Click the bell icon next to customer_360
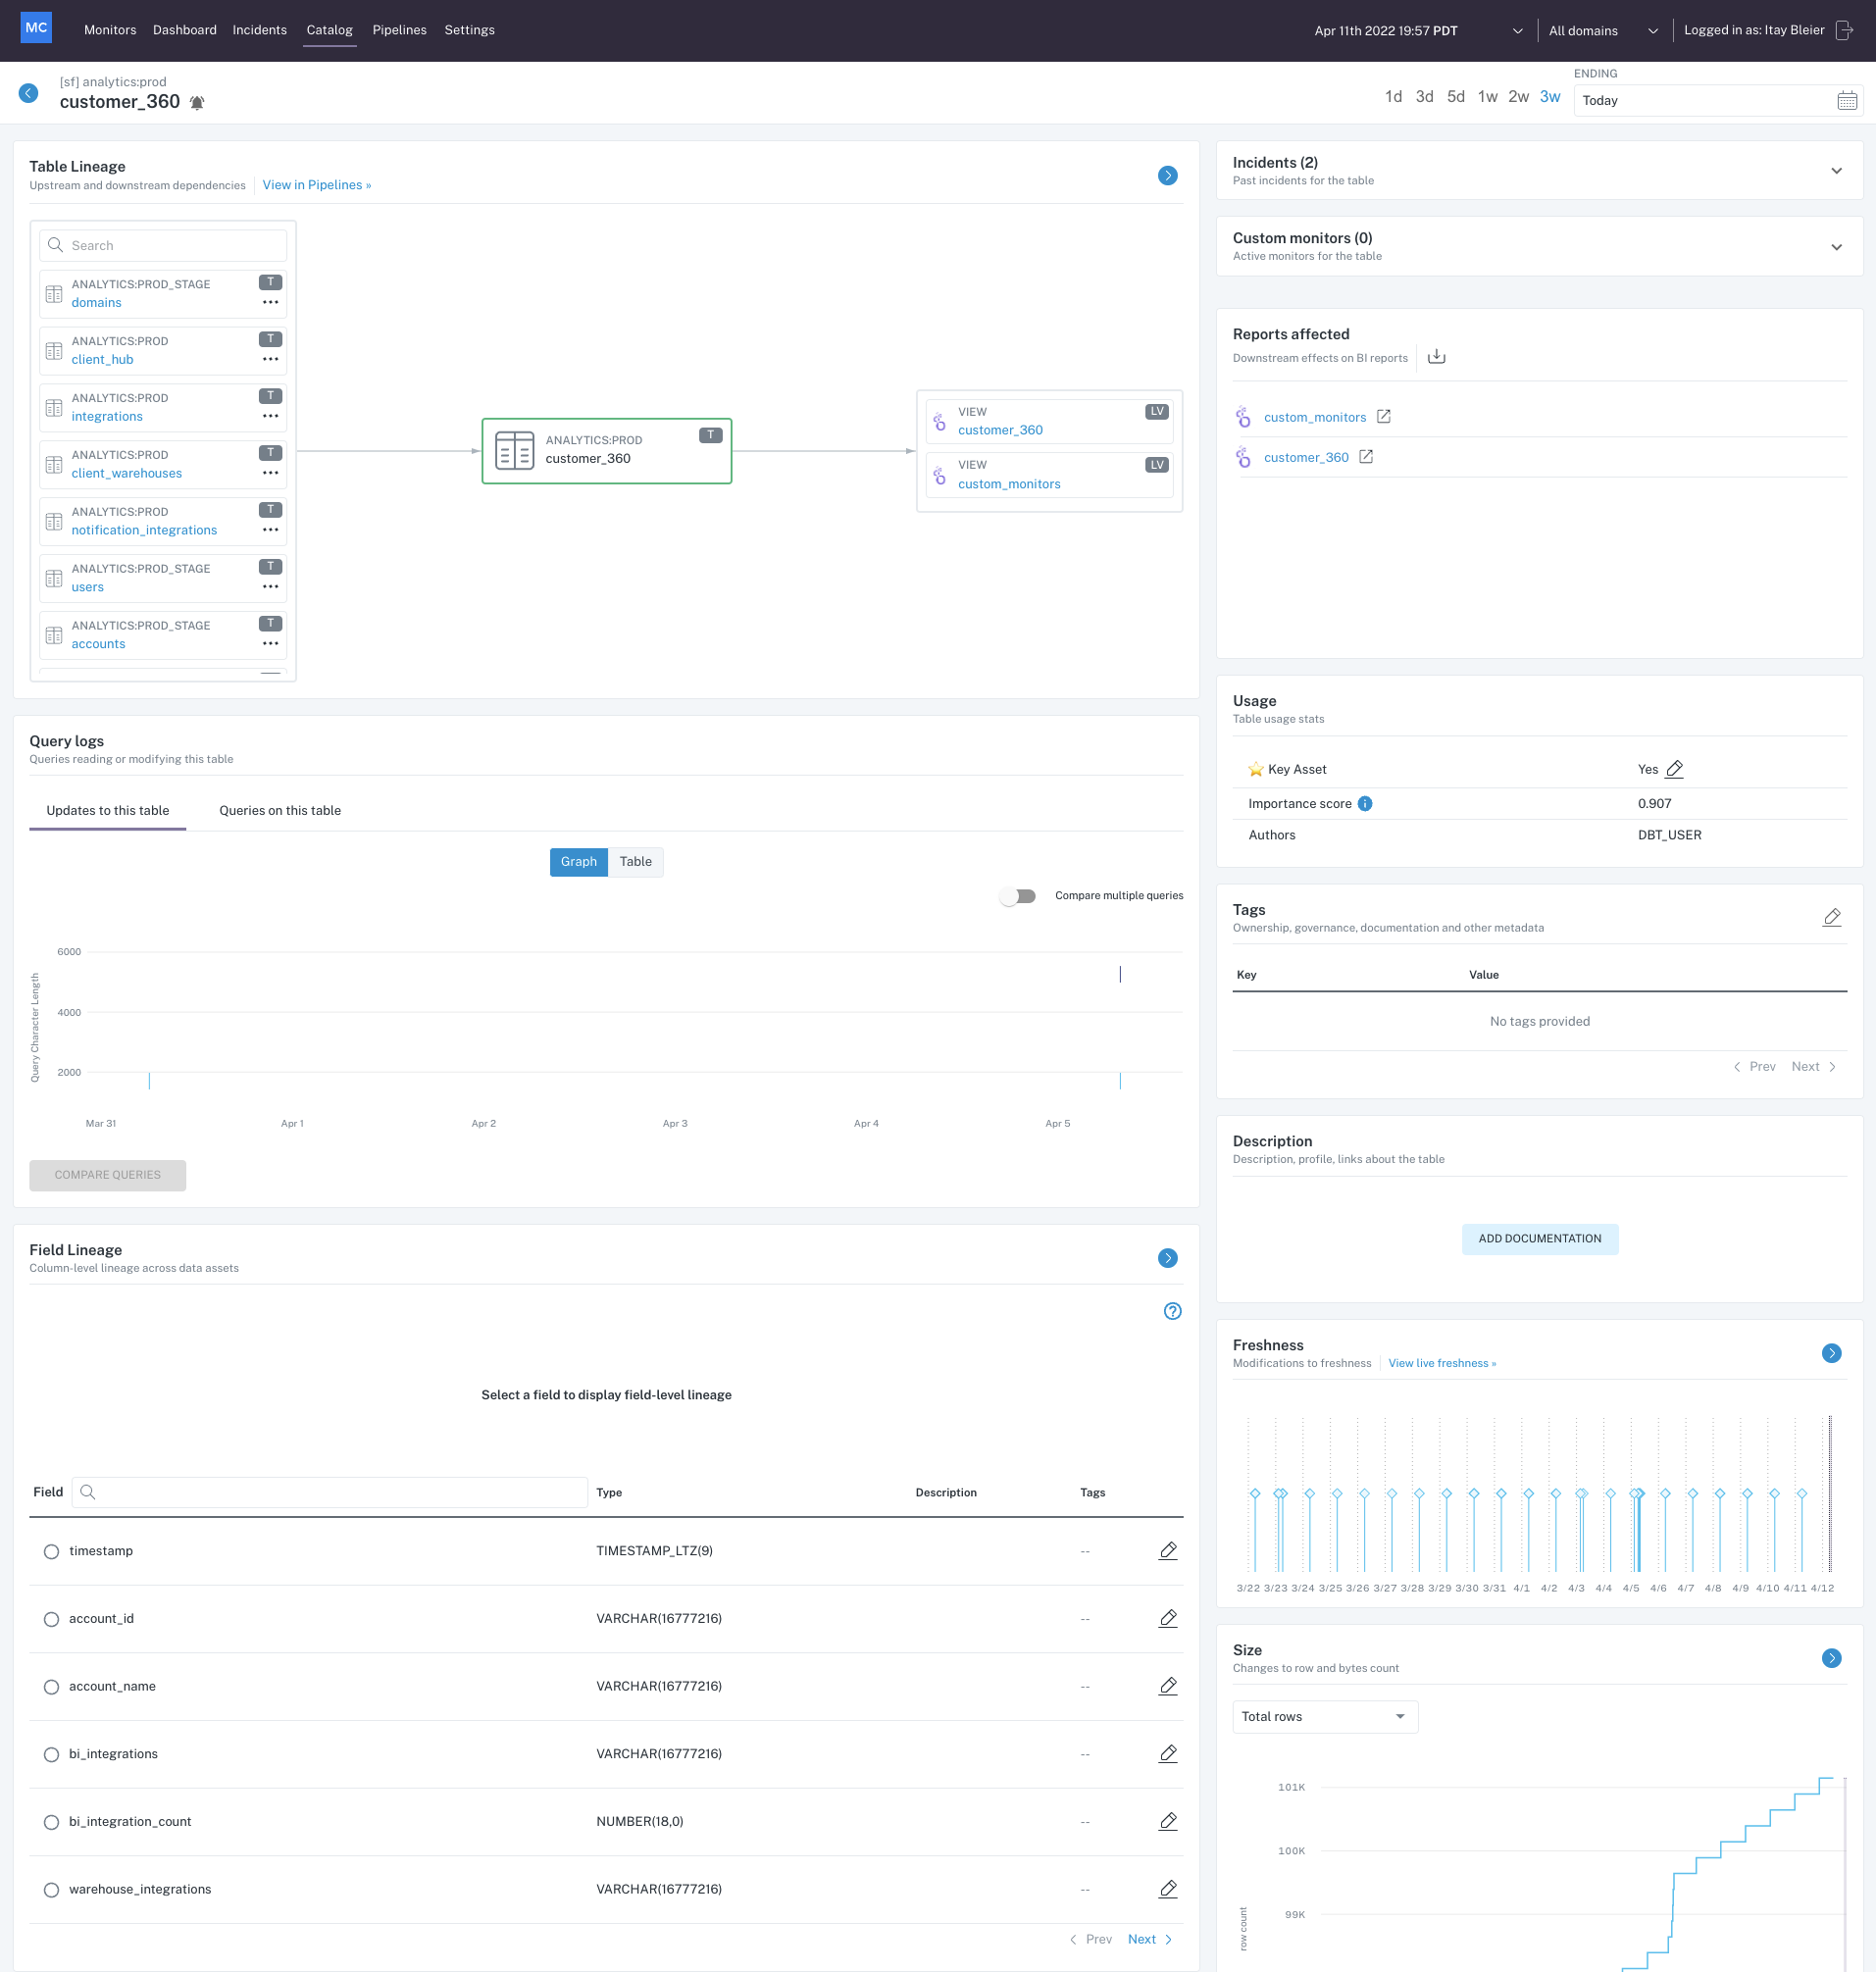 pyautogui.click(x=197, y=103)
